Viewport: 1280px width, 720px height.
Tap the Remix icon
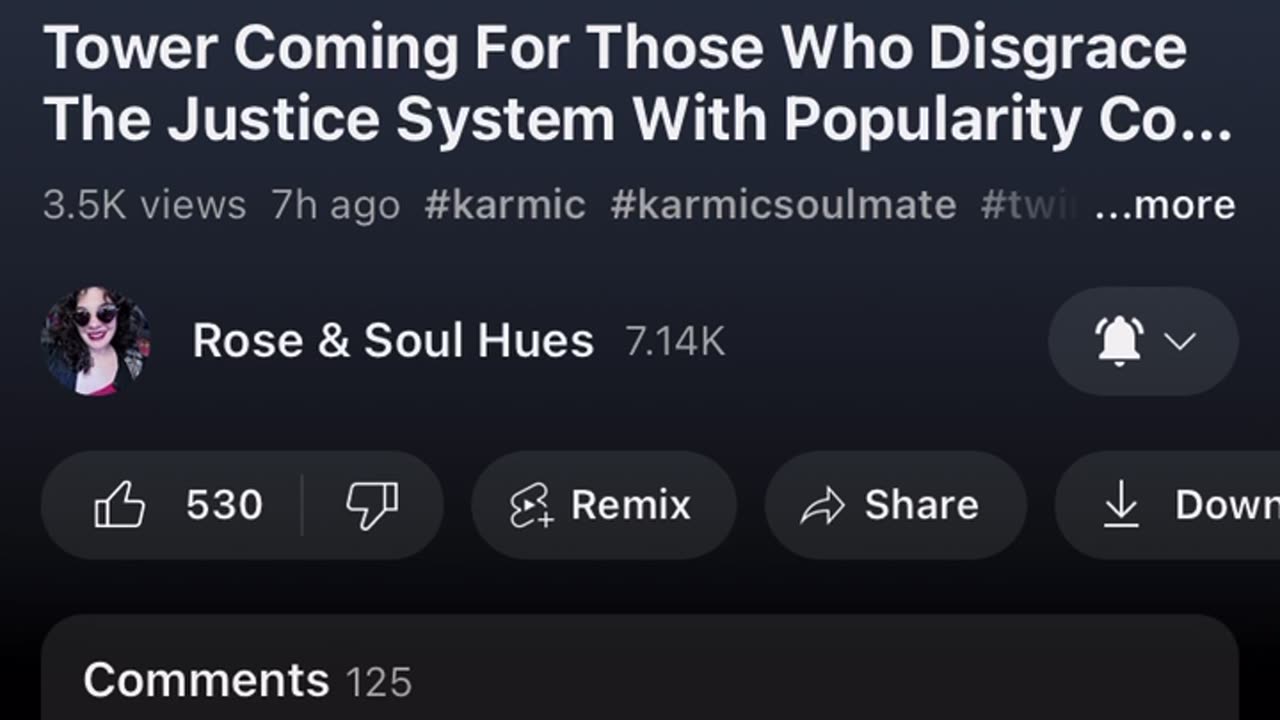click(531, 506)
